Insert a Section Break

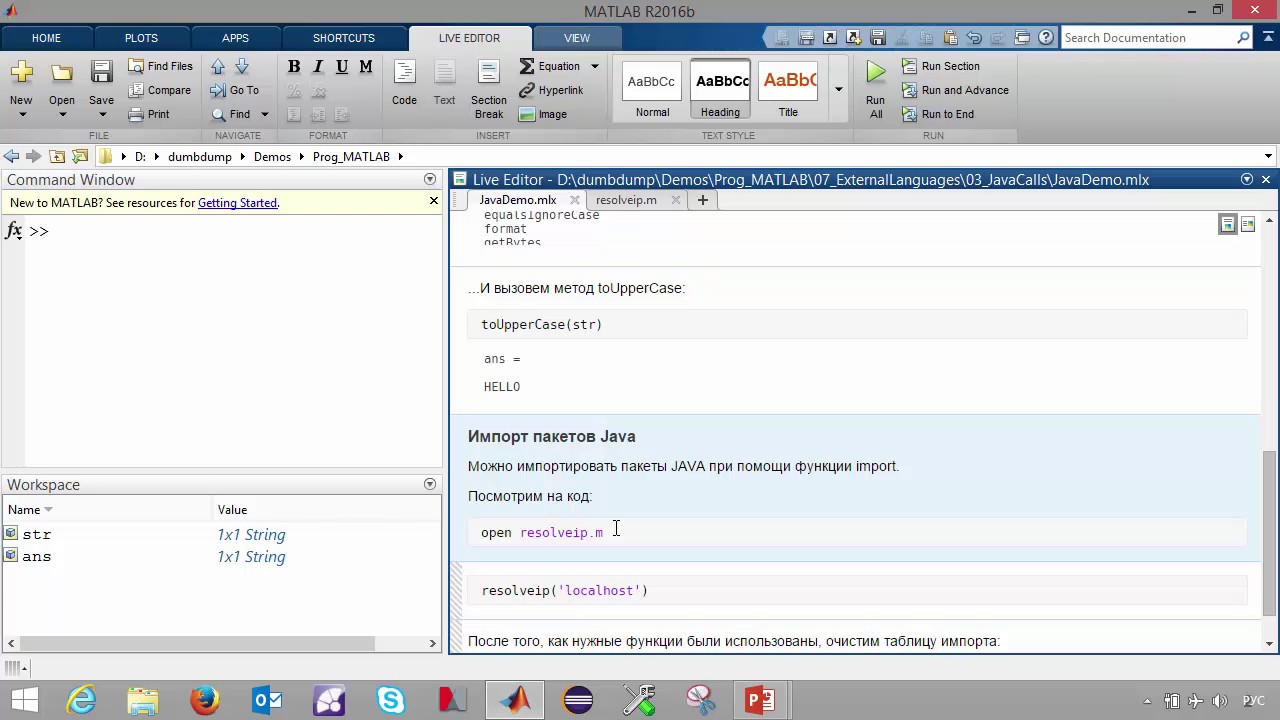[488, 88]
